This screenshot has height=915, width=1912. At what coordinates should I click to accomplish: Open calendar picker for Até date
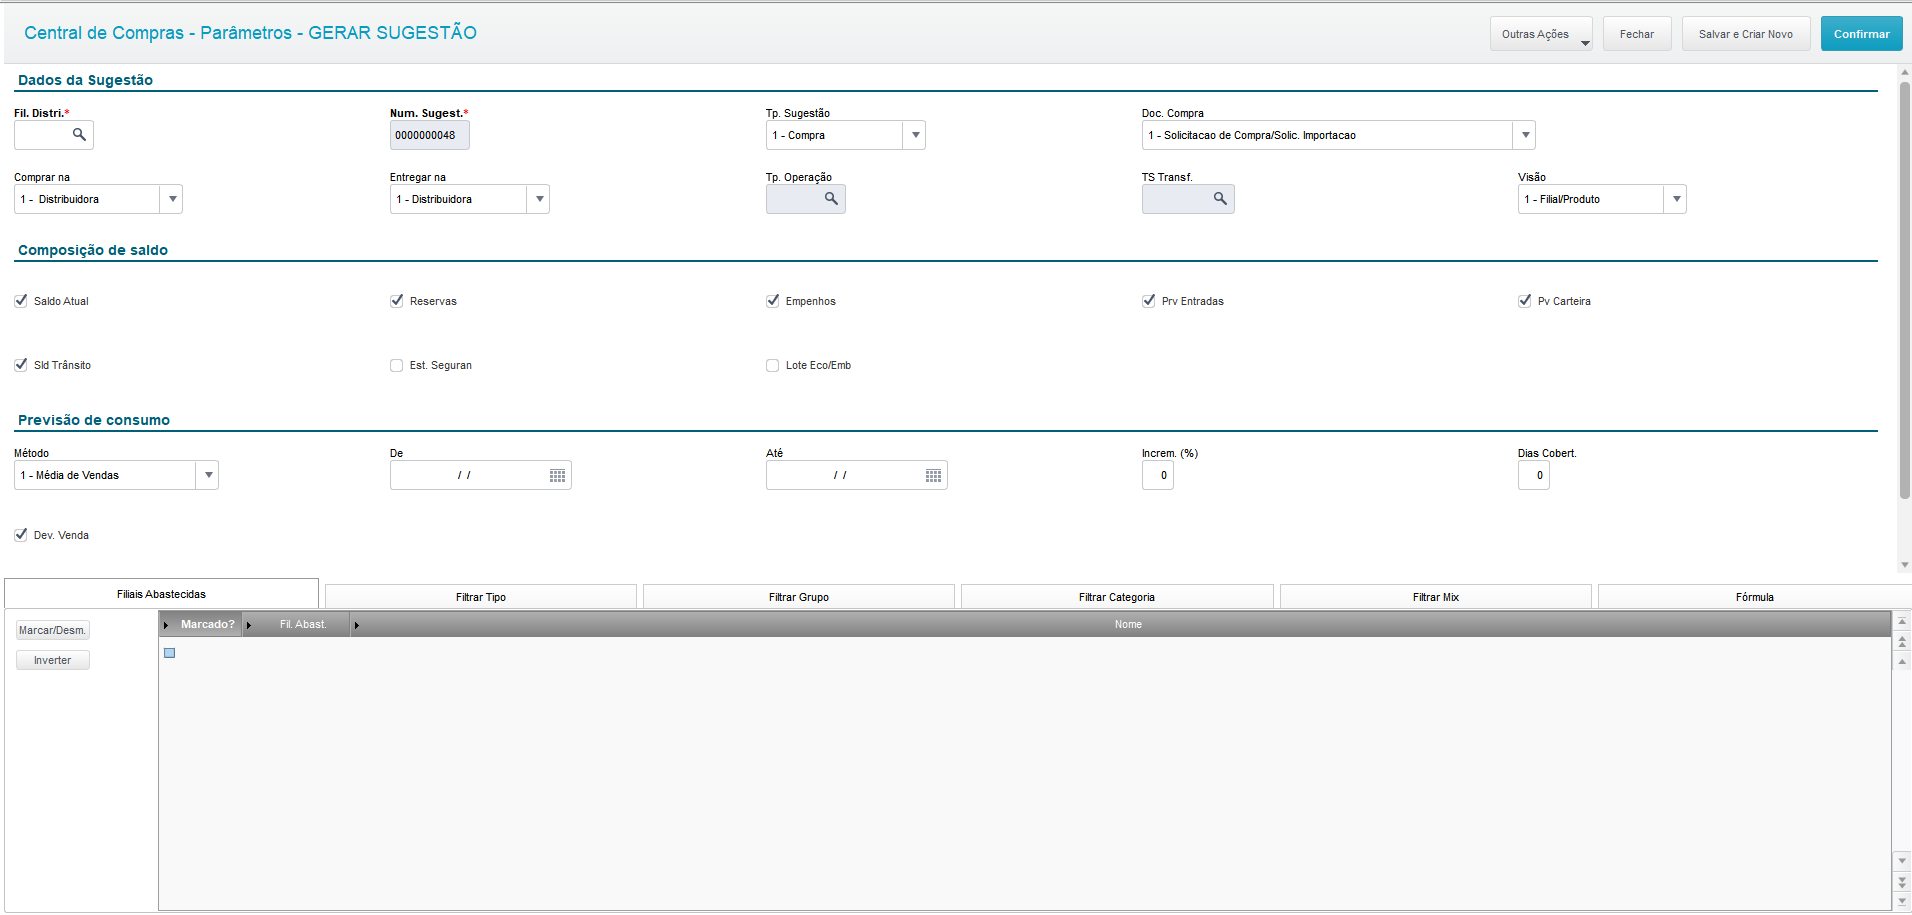click(x=934, y=475)
